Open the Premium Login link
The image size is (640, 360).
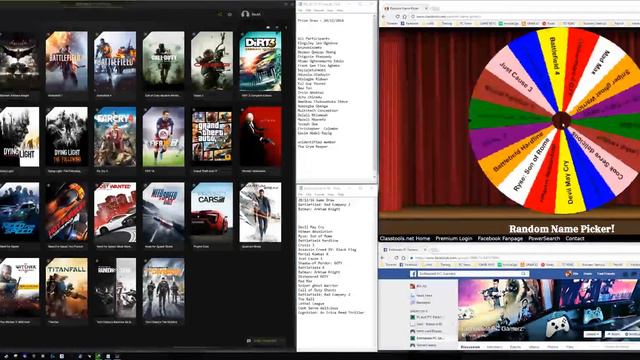point(453,238)
